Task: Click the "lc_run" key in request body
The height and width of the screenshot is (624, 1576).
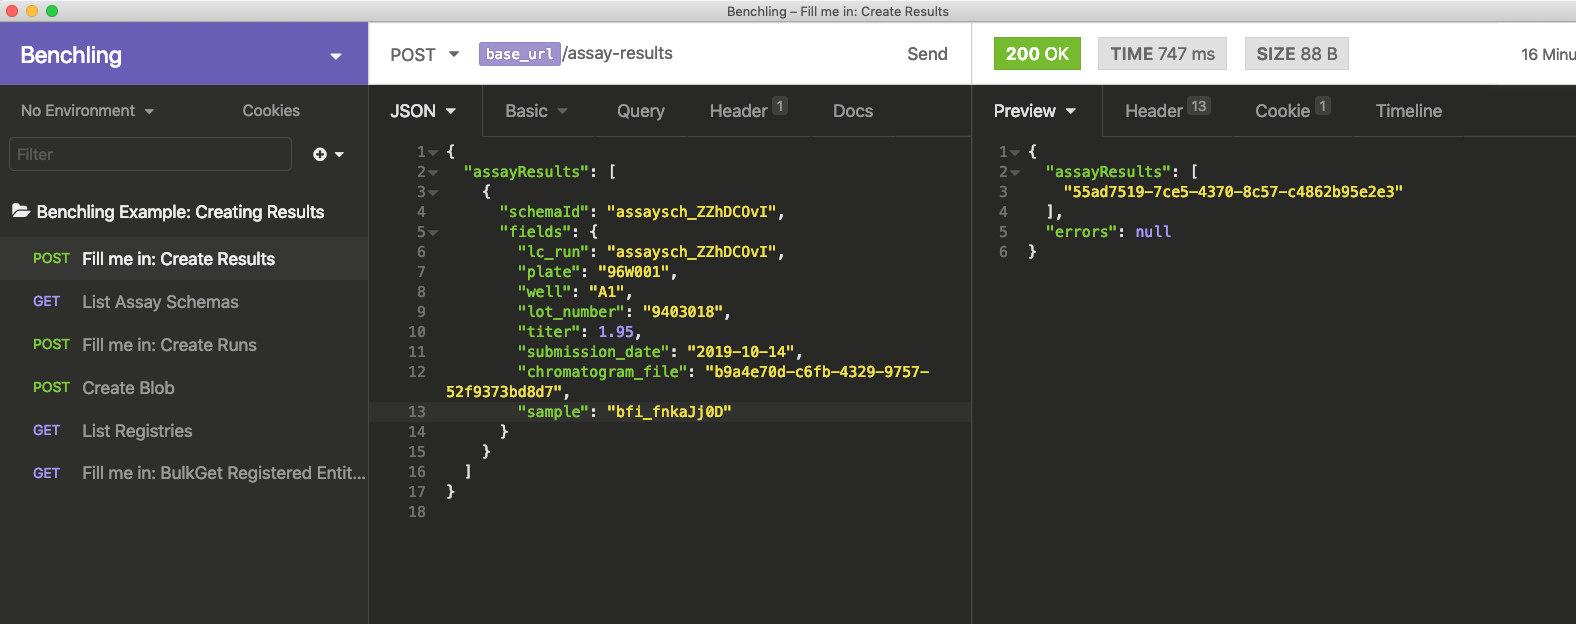Action: tap(553, 252)
